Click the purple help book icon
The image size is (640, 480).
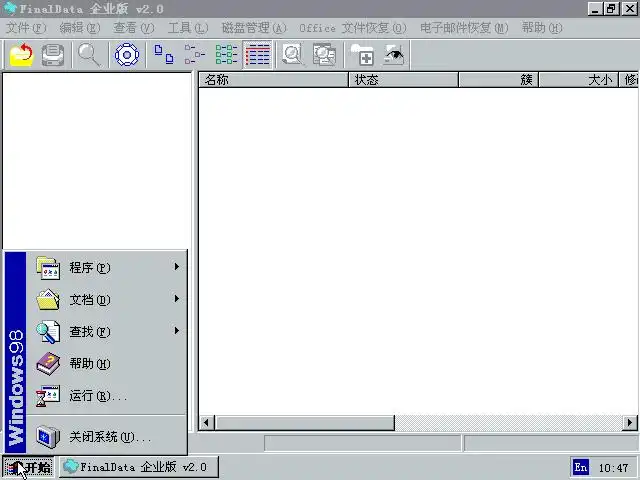pos(48,364)
